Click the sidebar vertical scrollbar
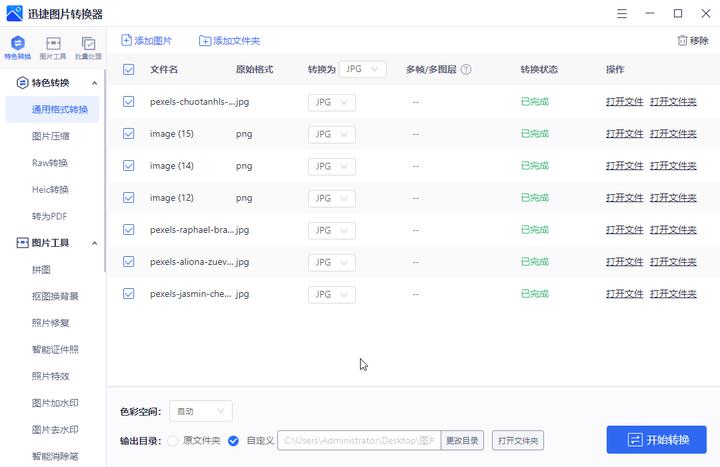 (105, 171)
